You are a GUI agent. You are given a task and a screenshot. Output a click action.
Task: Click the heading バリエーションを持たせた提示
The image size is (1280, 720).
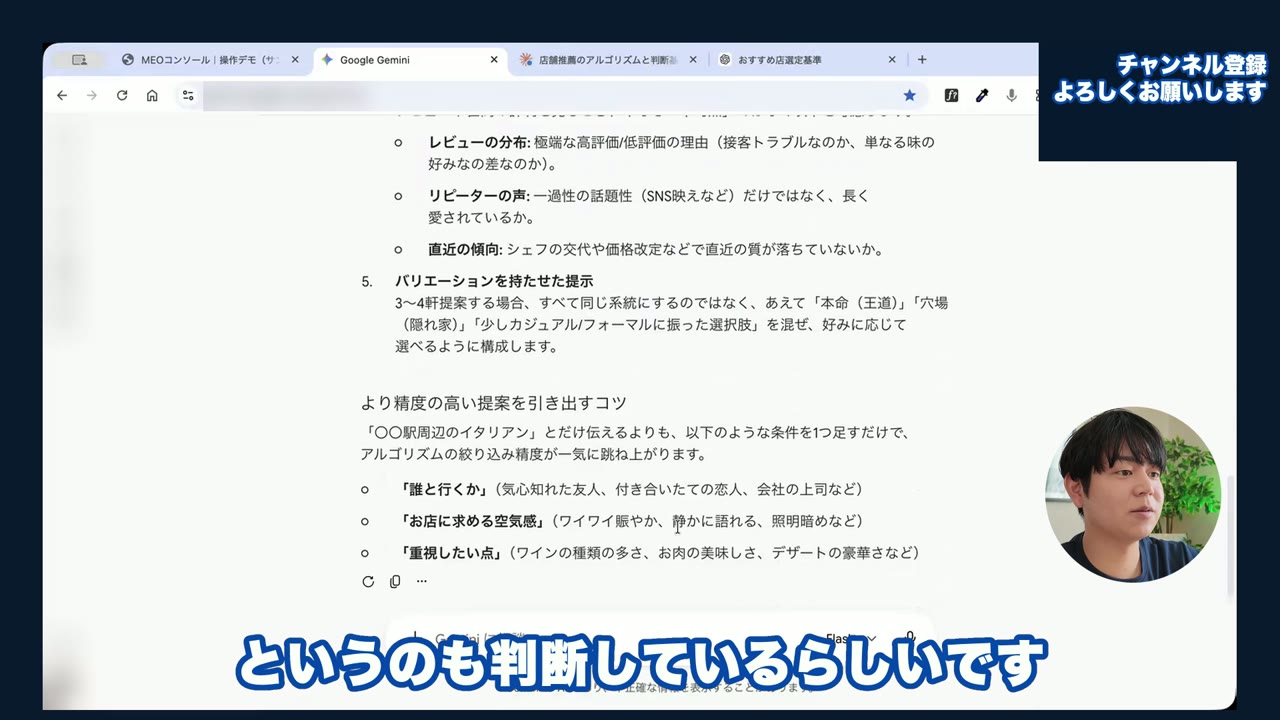494,281
